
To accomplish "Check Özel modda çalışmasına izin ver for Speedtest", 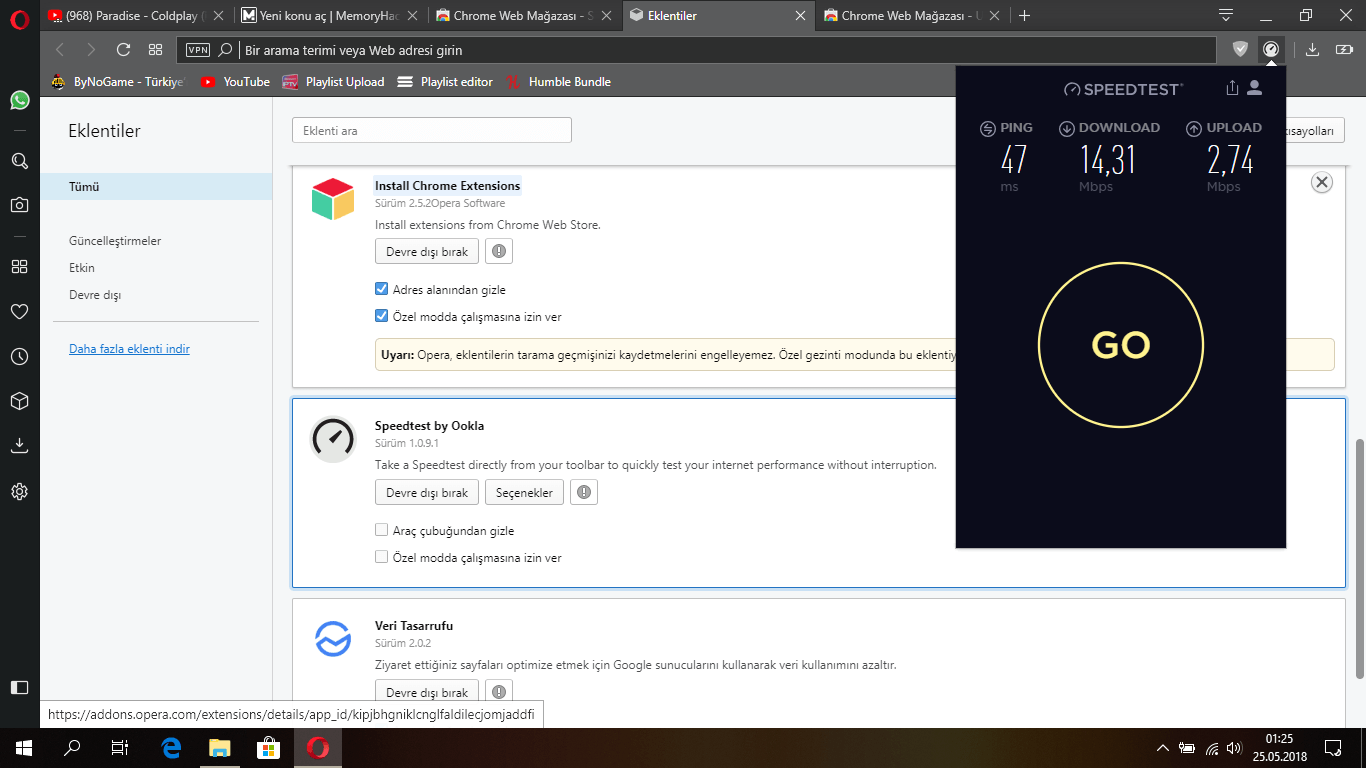I will click(x=381, y=557).
